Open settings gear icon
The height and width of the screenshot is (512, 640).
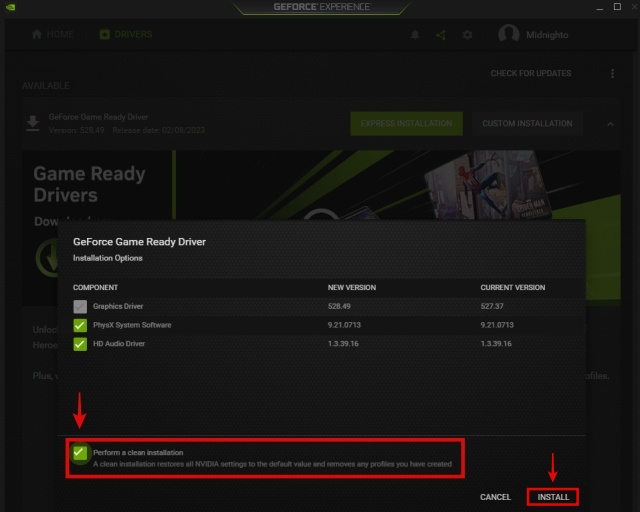tap(467, 35)
